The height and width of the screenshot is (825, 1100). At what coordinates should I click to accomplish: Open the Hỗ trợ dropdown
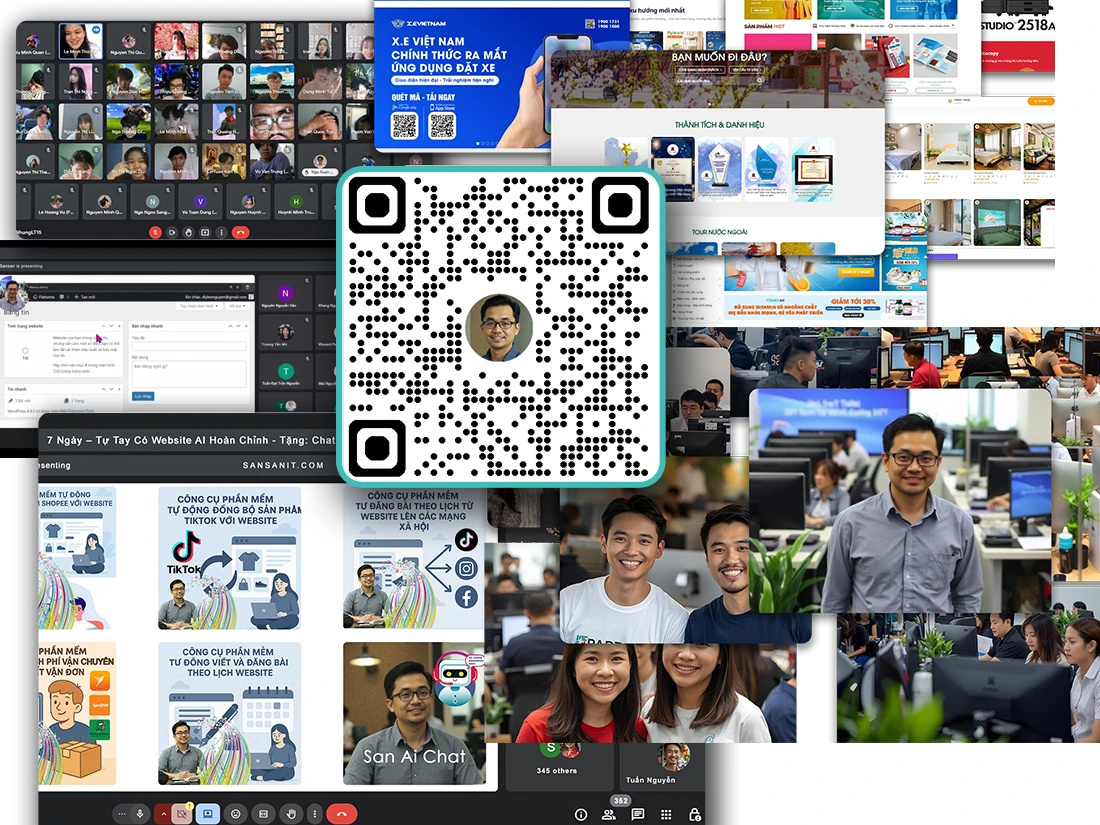click(237, 306)
